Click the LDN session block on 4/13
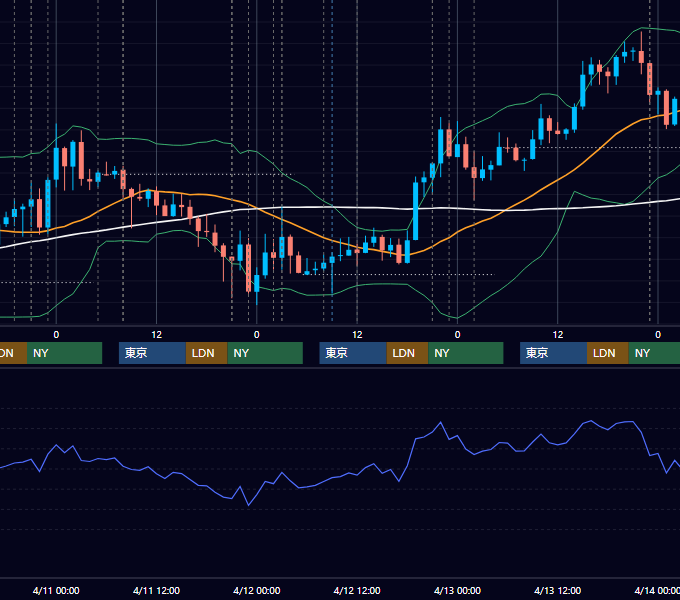 (x=608, y=353)
